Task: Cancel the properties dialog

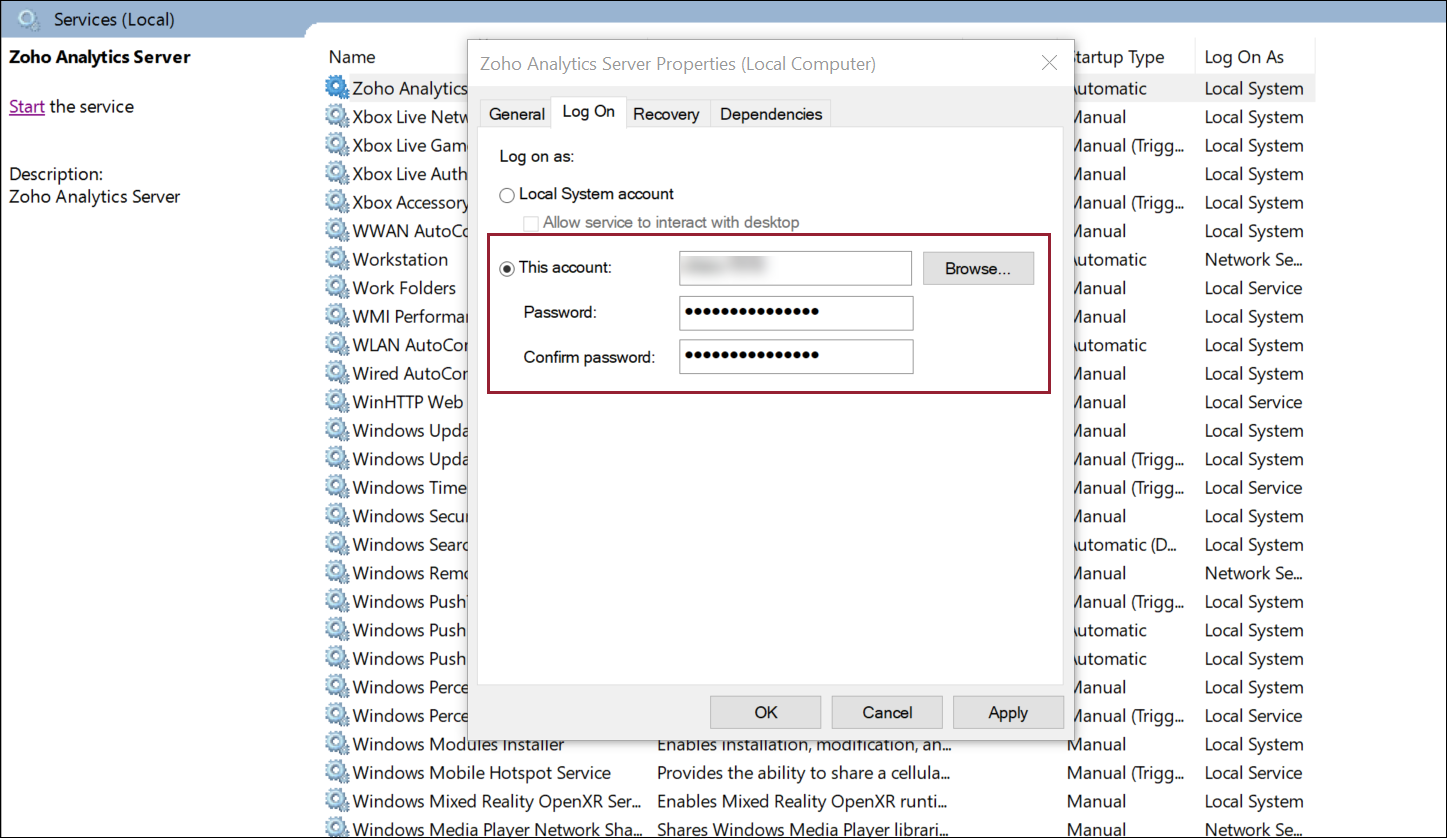Action: point(887,712)
